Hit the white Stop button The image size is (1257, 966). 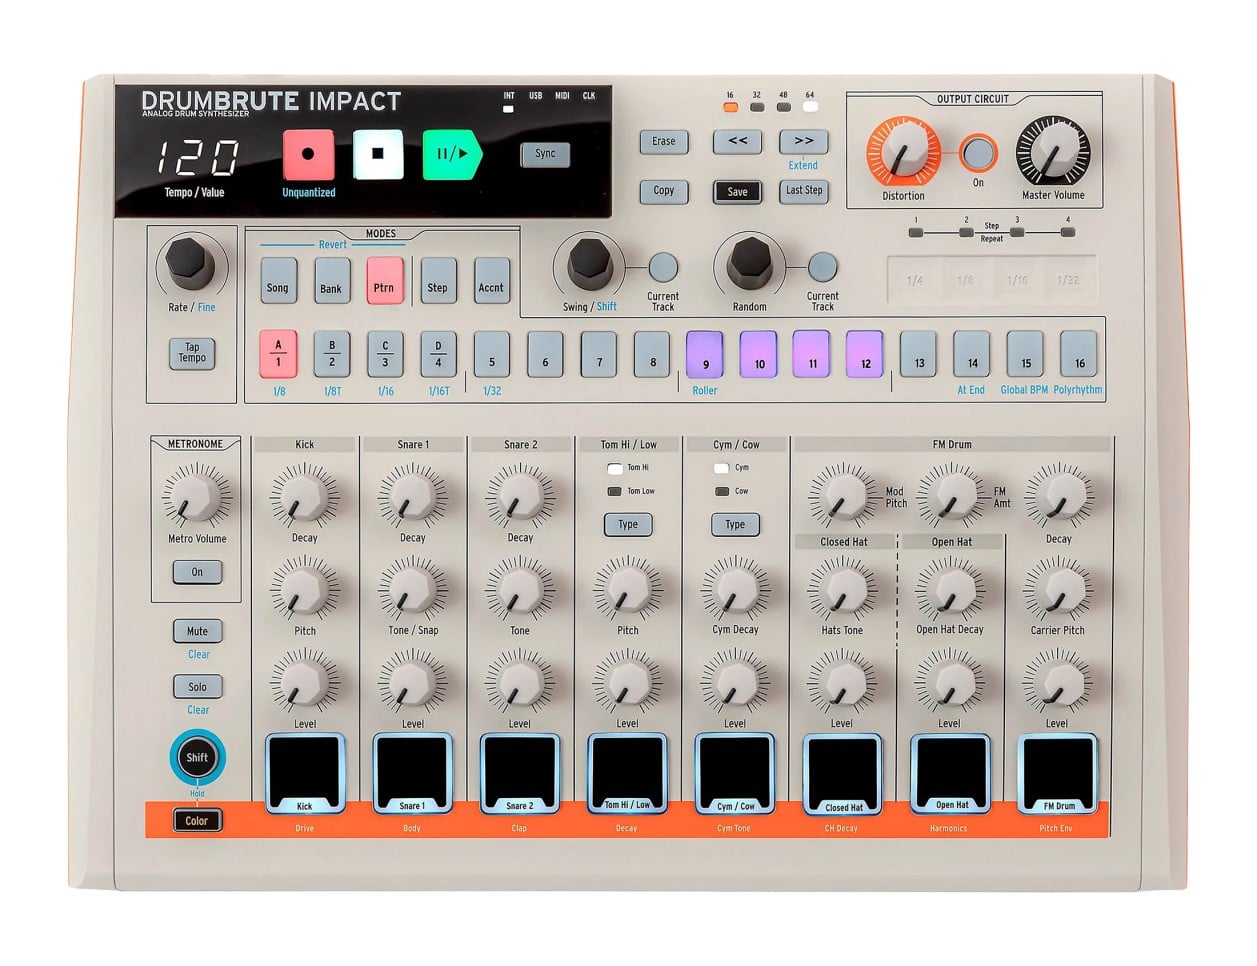tap(378, 154)
